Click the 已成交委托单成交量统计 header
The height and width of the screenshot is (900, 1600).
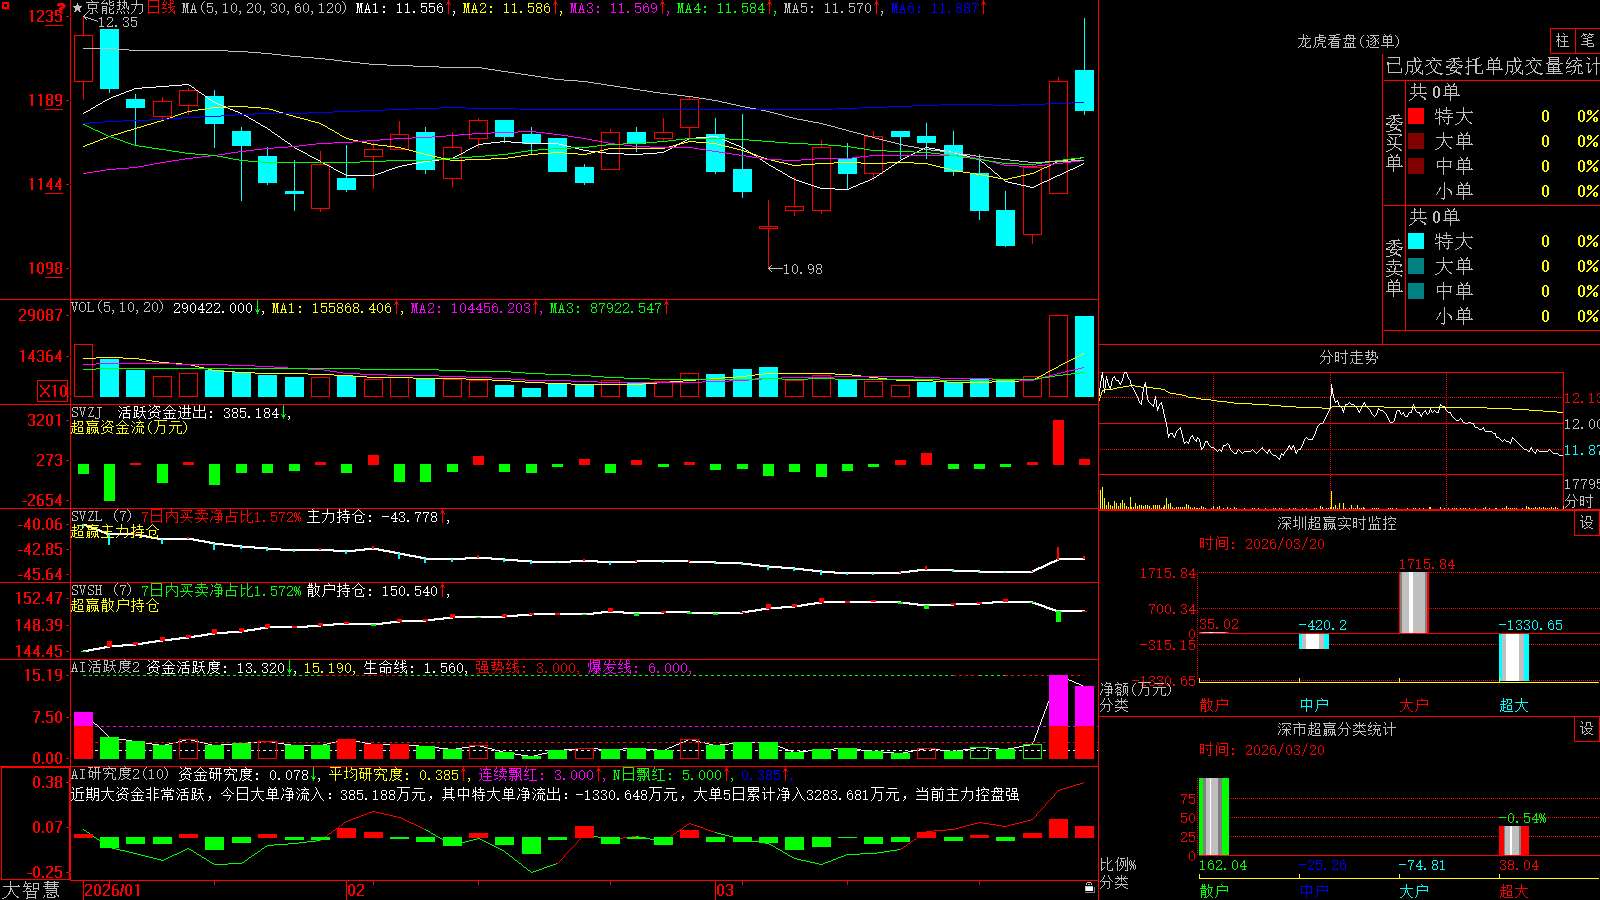click(x=1492, y=66)
